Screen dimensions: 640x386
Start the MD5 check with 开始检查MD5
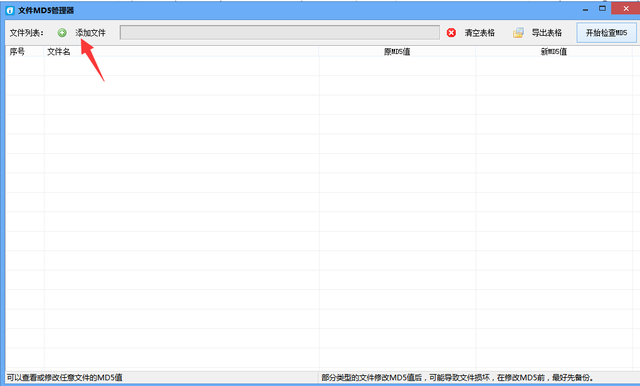(x=606, y=33)
